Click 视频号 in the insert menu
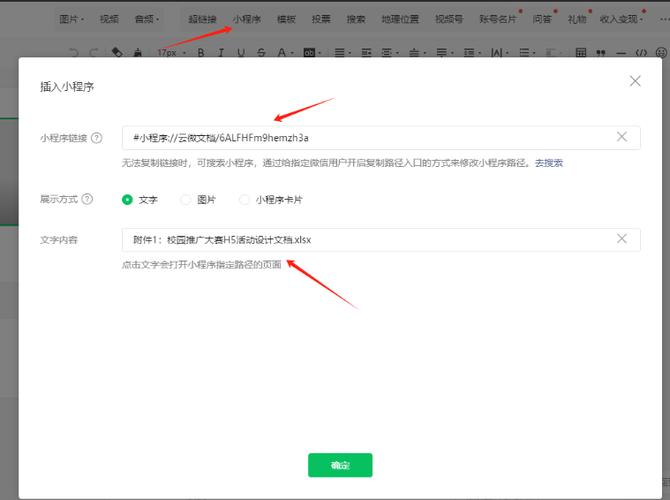670x500 pixels. pos(449,19)
